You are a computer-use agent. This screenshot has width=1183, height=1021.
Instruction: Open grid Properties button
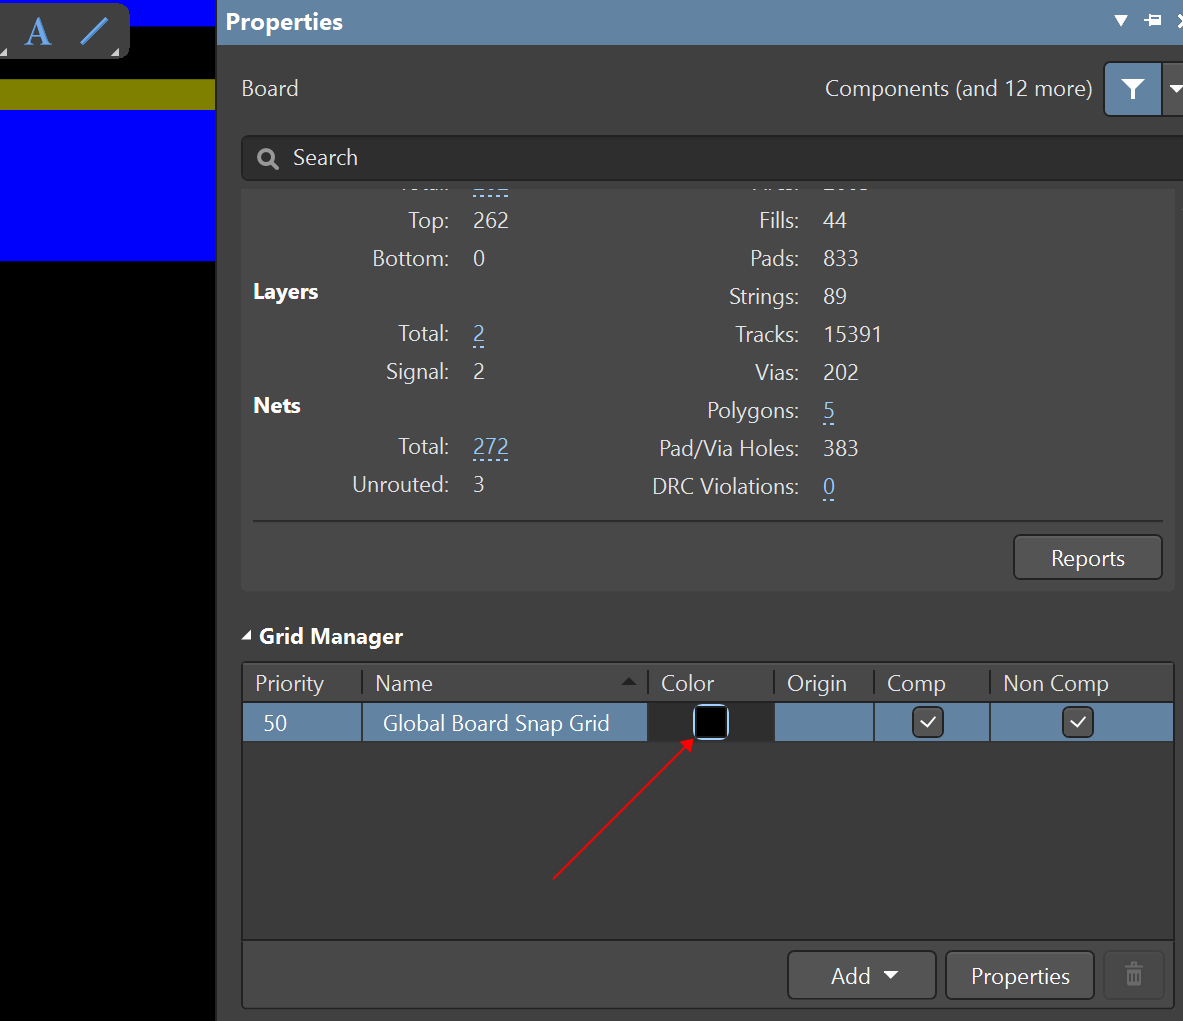1019,975
